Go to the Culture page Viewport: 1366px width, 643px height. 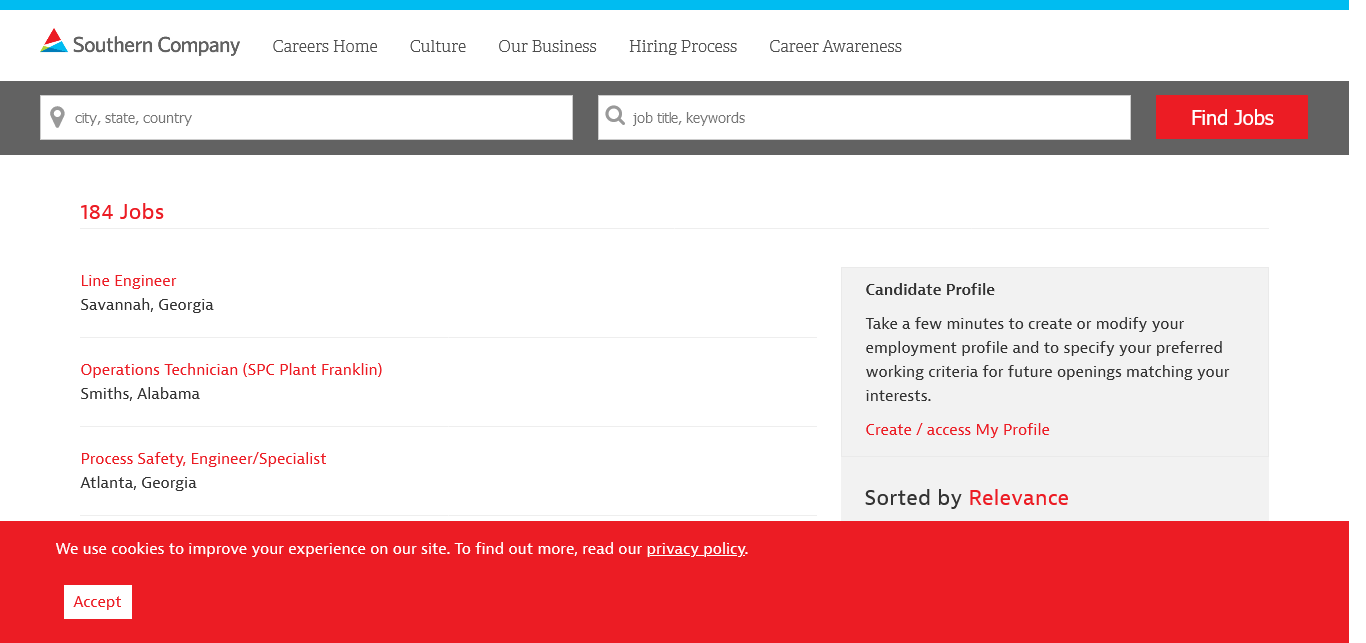[x=438, y=46]
